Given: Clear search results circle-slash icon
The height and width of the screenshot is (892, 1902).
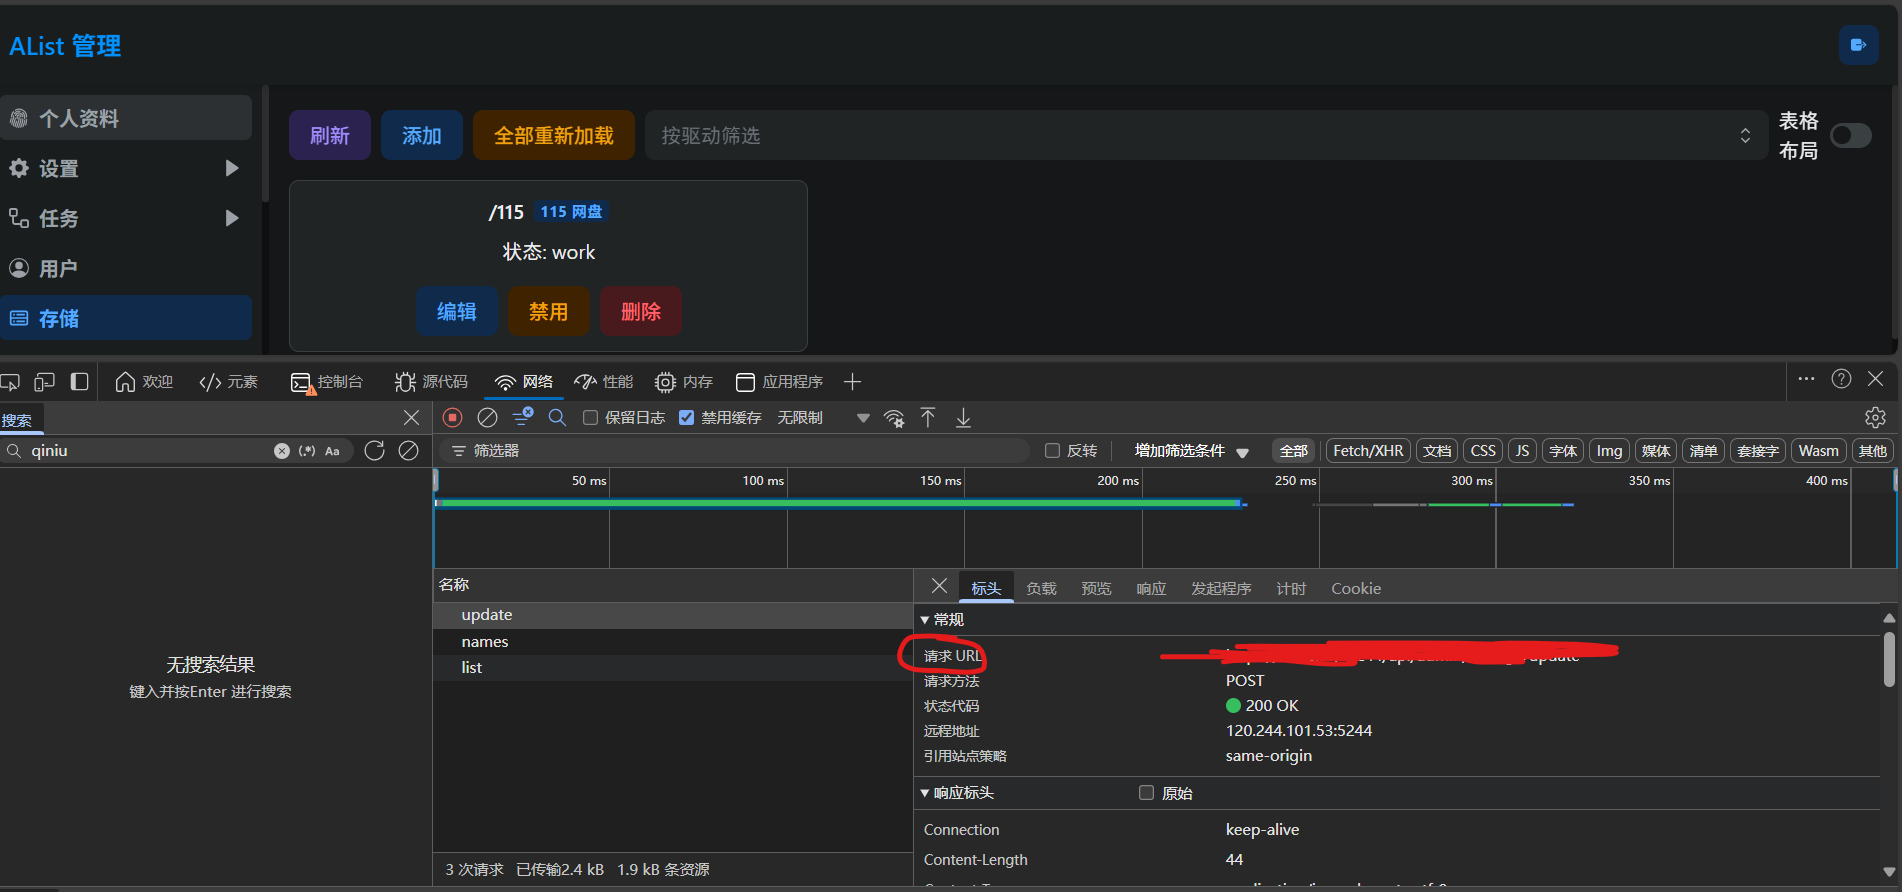Looking at the screenshot, I should [x=409, y=451].
